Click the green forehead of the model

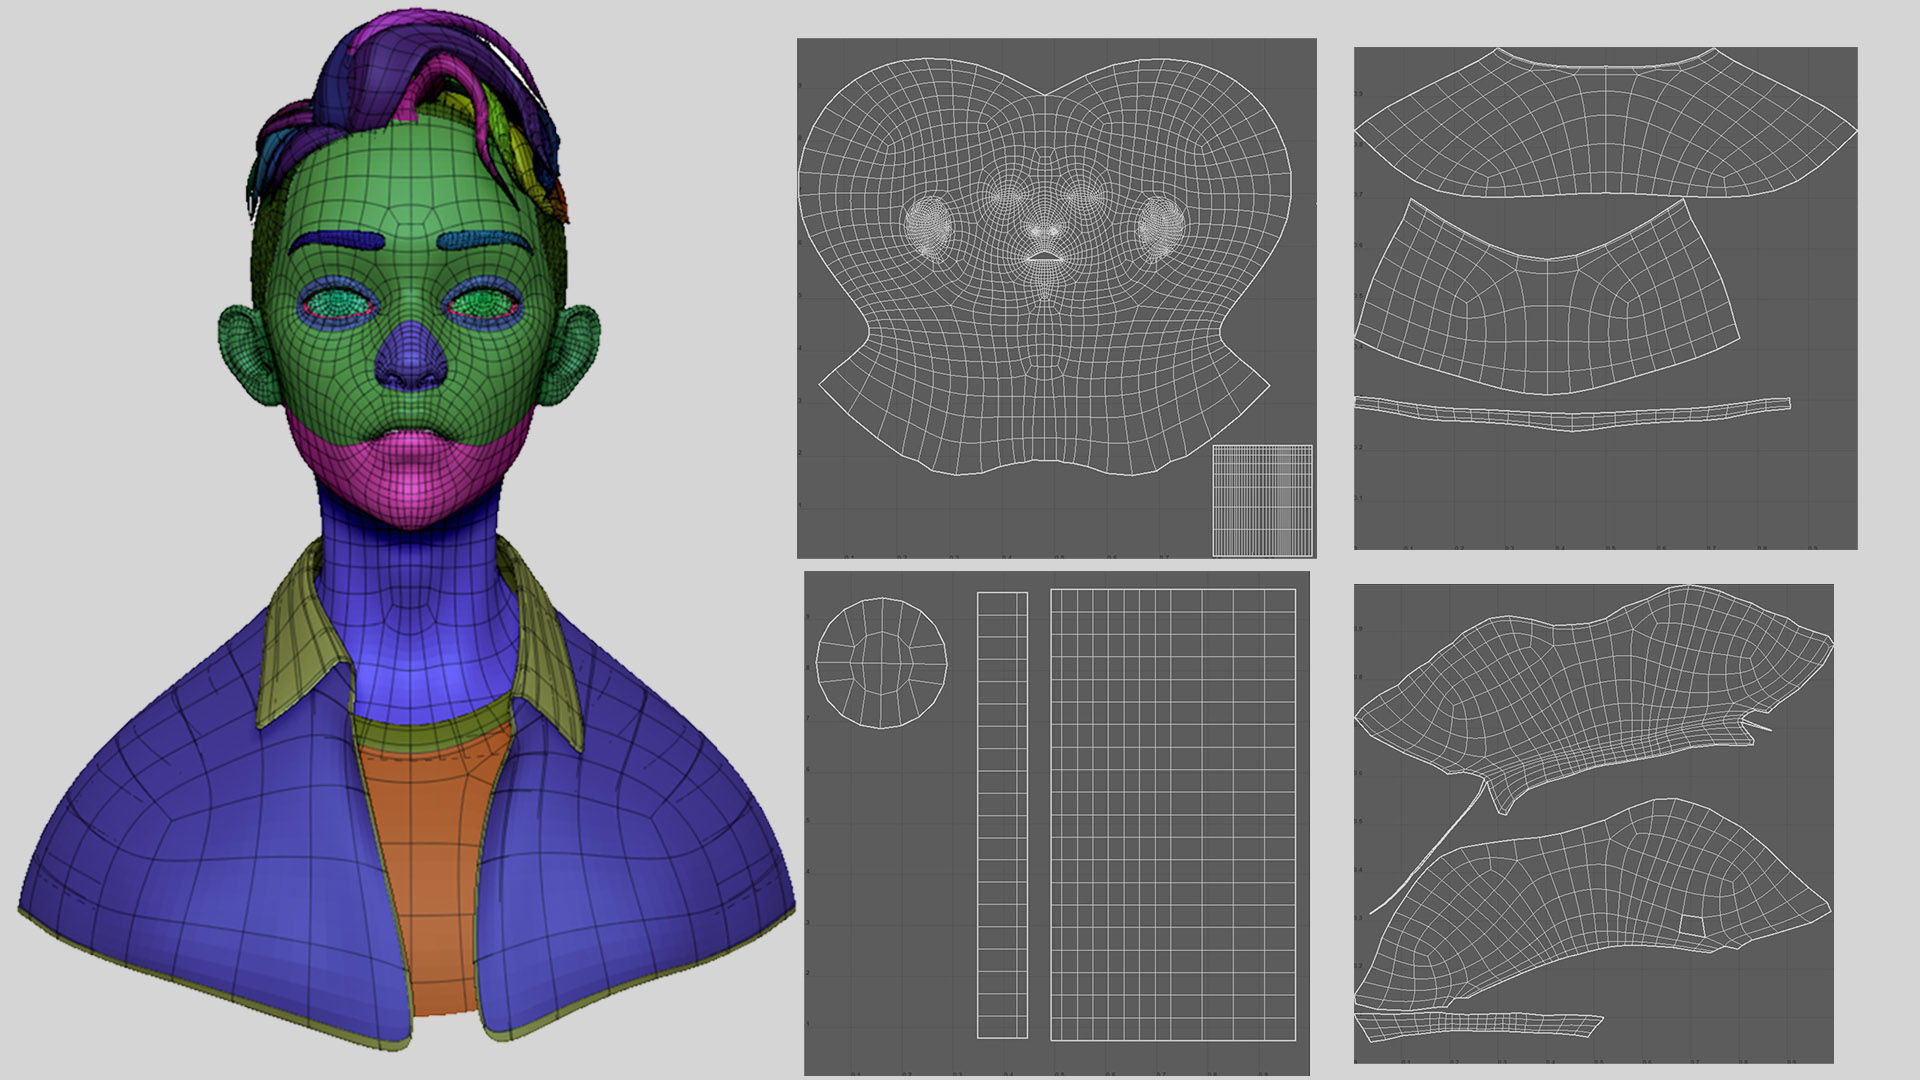(x=407, y=180)
